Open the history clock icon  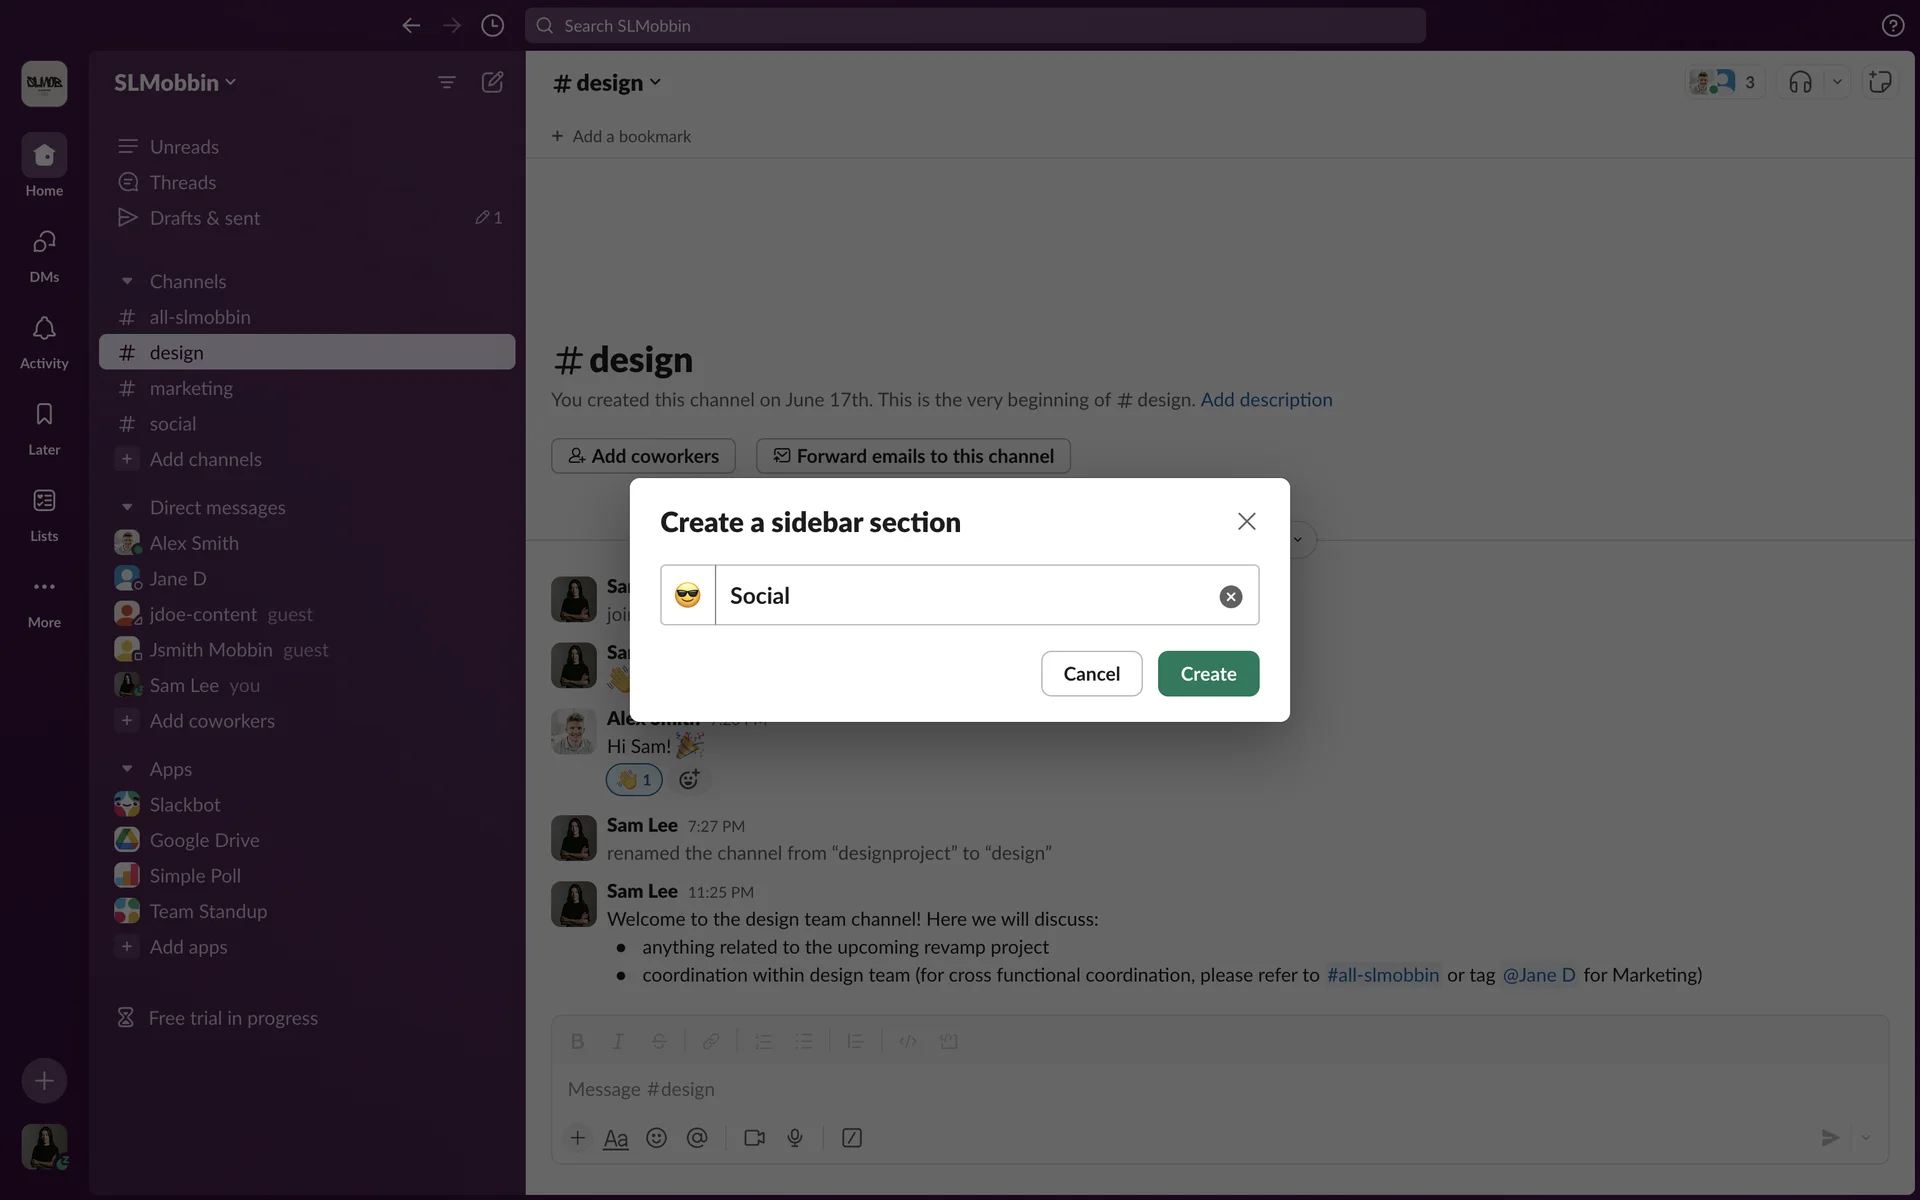tap(492, 26)
